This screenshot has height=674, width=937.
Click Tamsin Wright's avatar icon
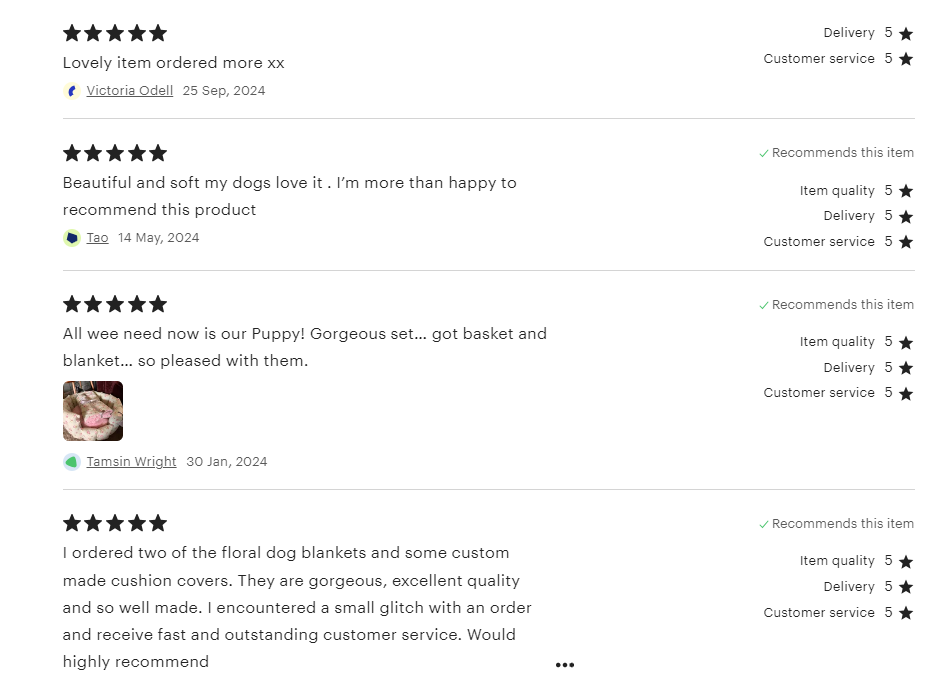[x=72, y=462]
